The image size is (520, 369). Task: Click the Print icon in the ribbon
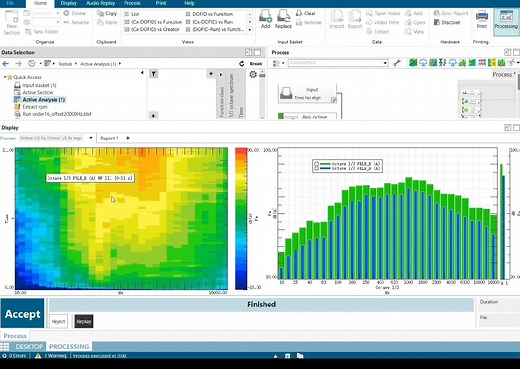pos(481,16)
